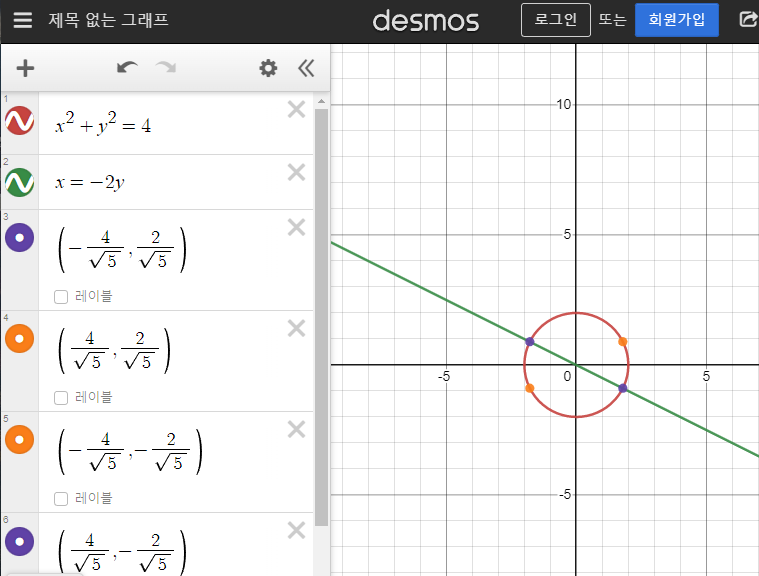Click the scrollbar up arrow
Image resolution: width=759 pixels, height=576 pixels.
click(x=321, y=102)
